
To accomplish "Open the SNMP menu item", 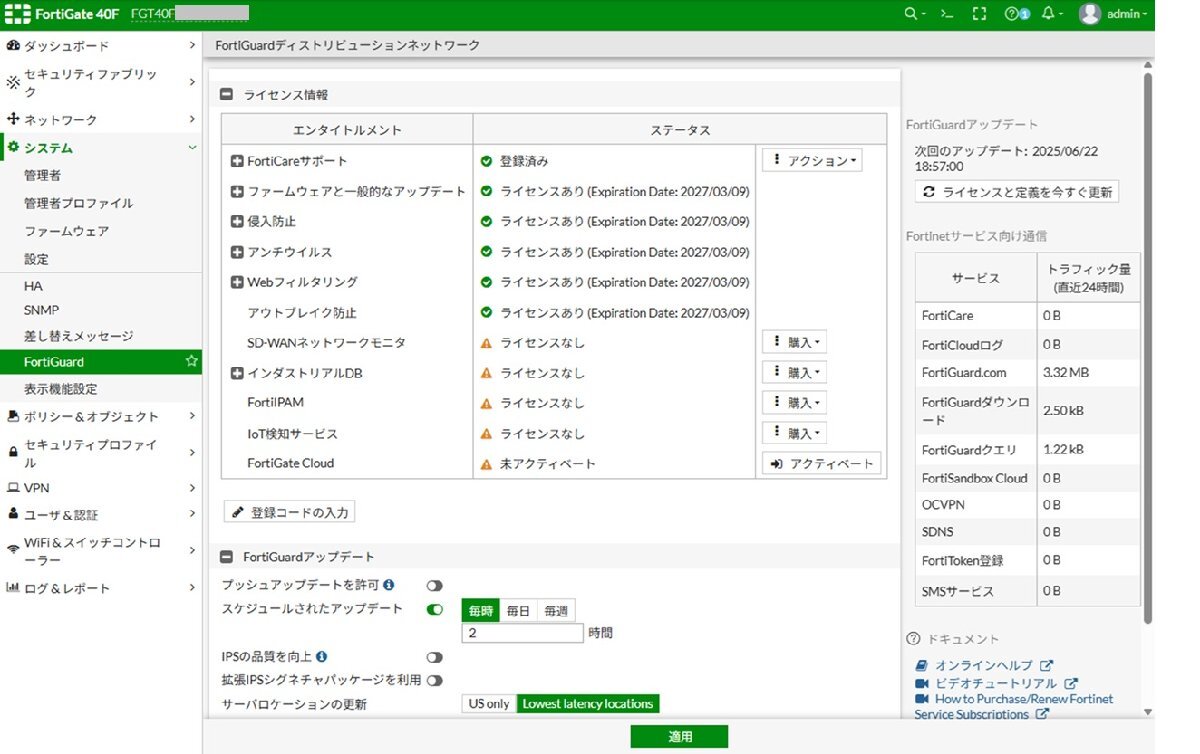I will 41,310.
